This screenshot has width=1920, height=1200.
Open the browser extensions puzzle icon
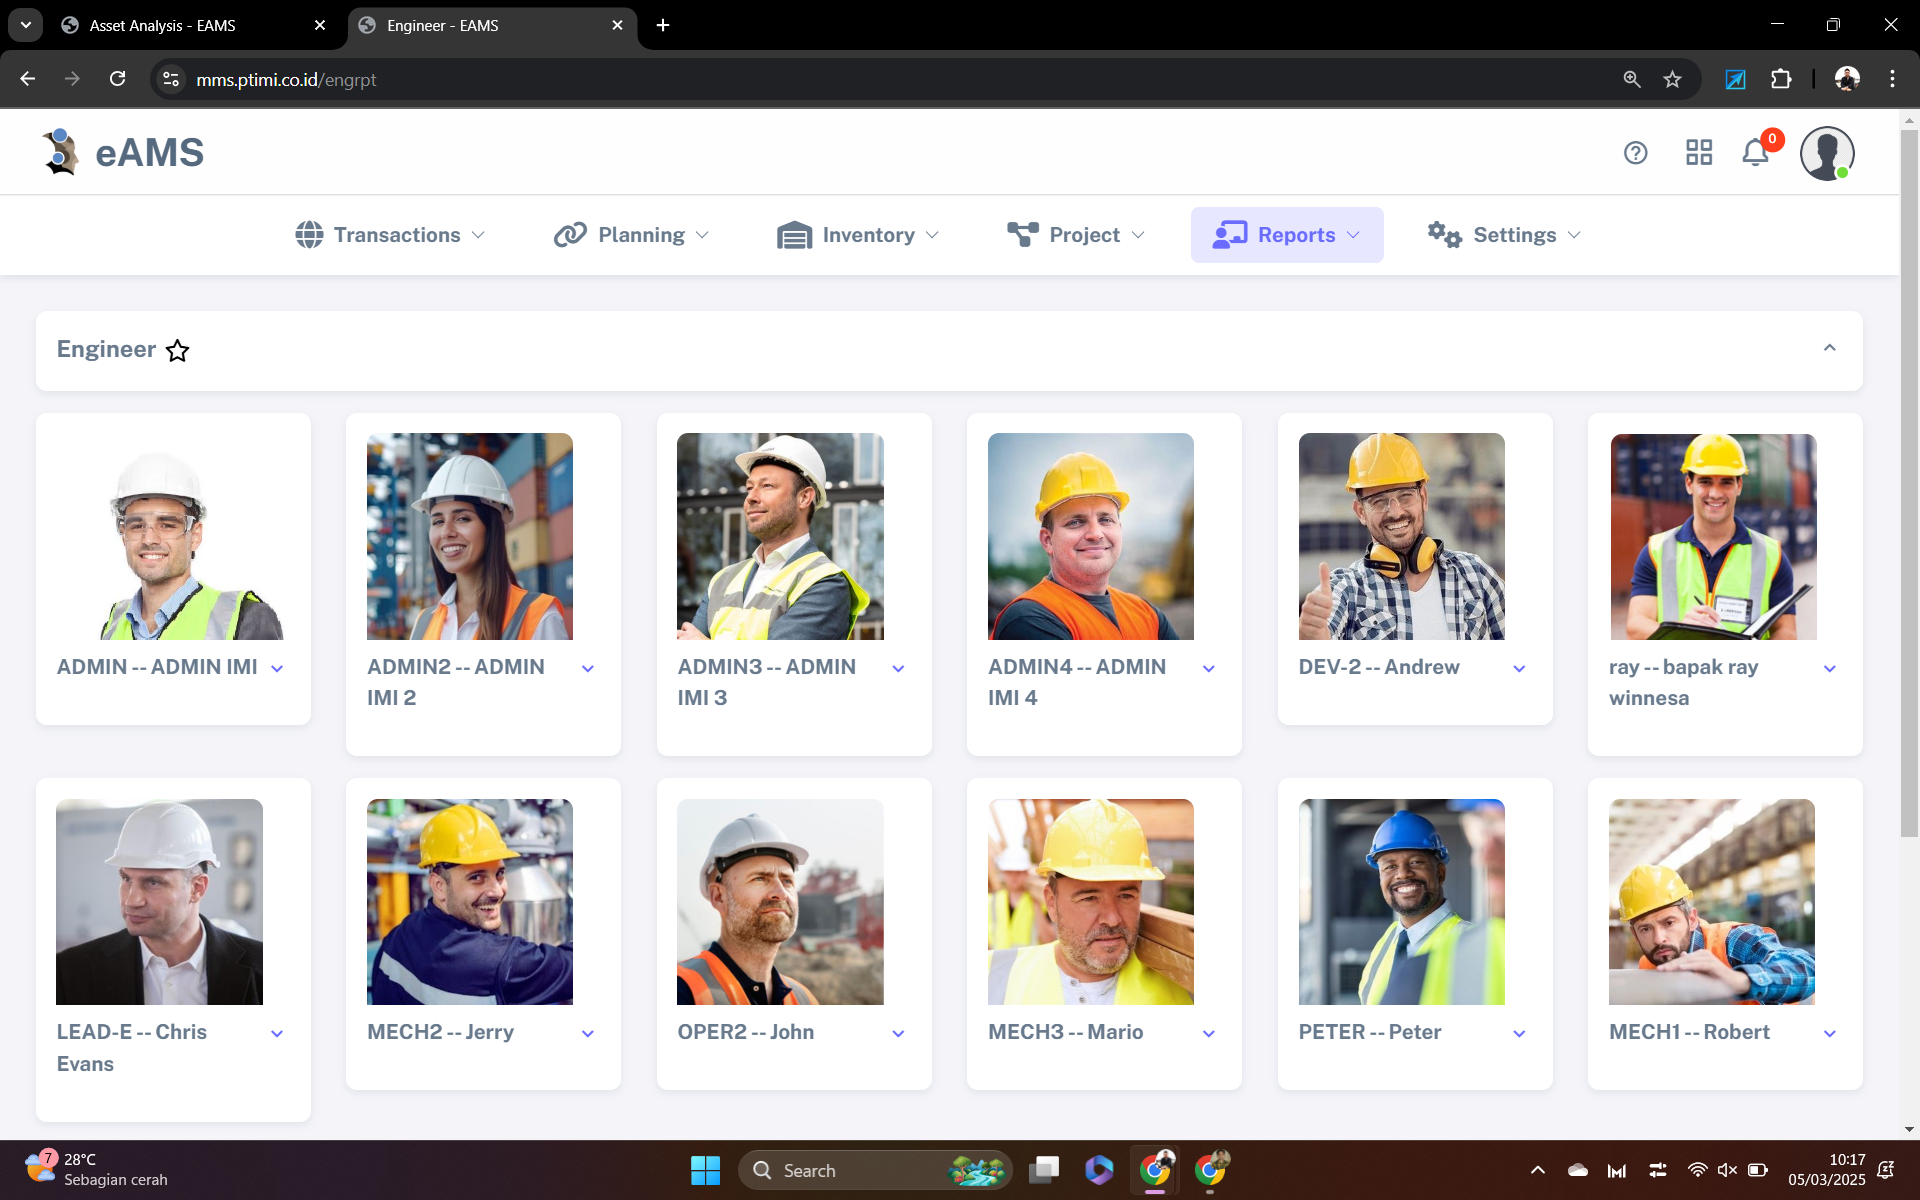1781,79
